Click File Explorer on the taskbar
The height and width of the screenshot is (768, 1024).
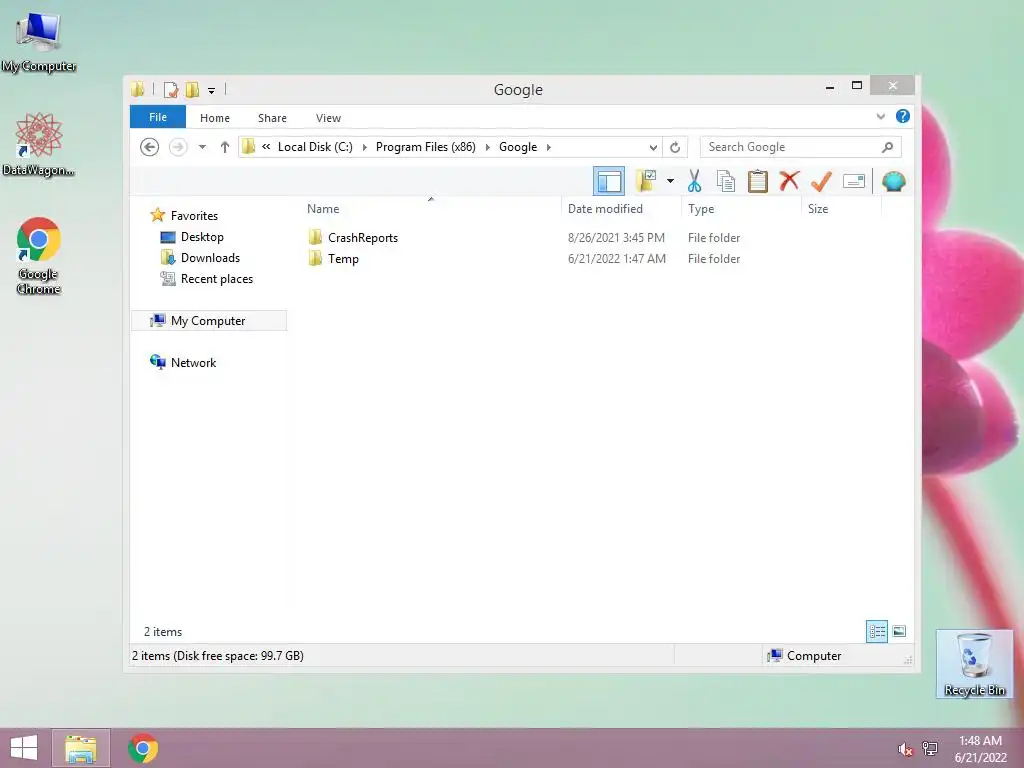[81, 748]
